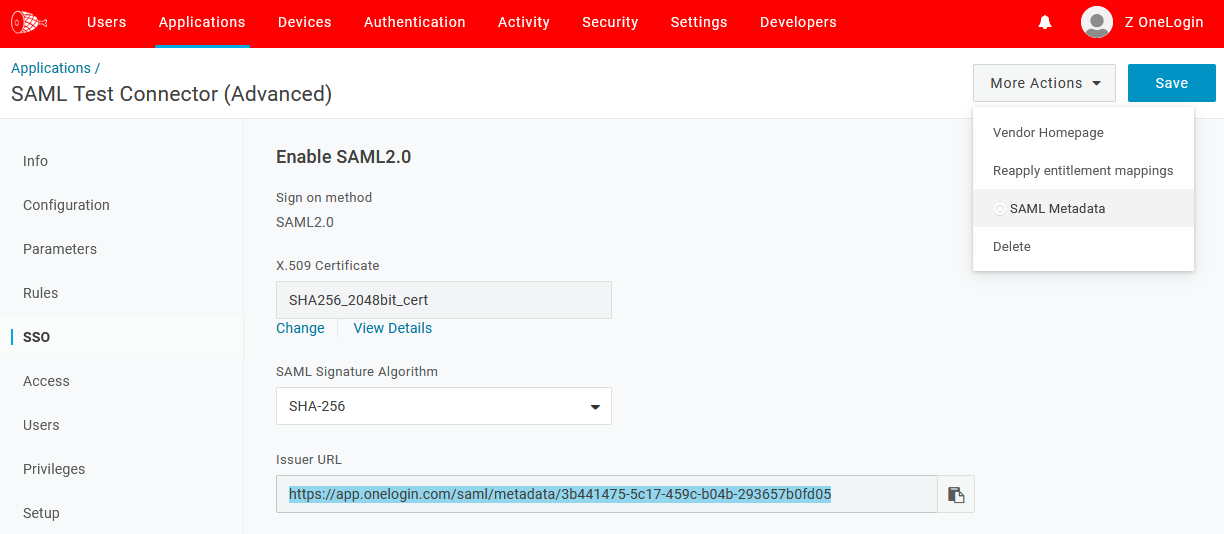Select SAML Metadata from the menu

tap(1057, 208)
